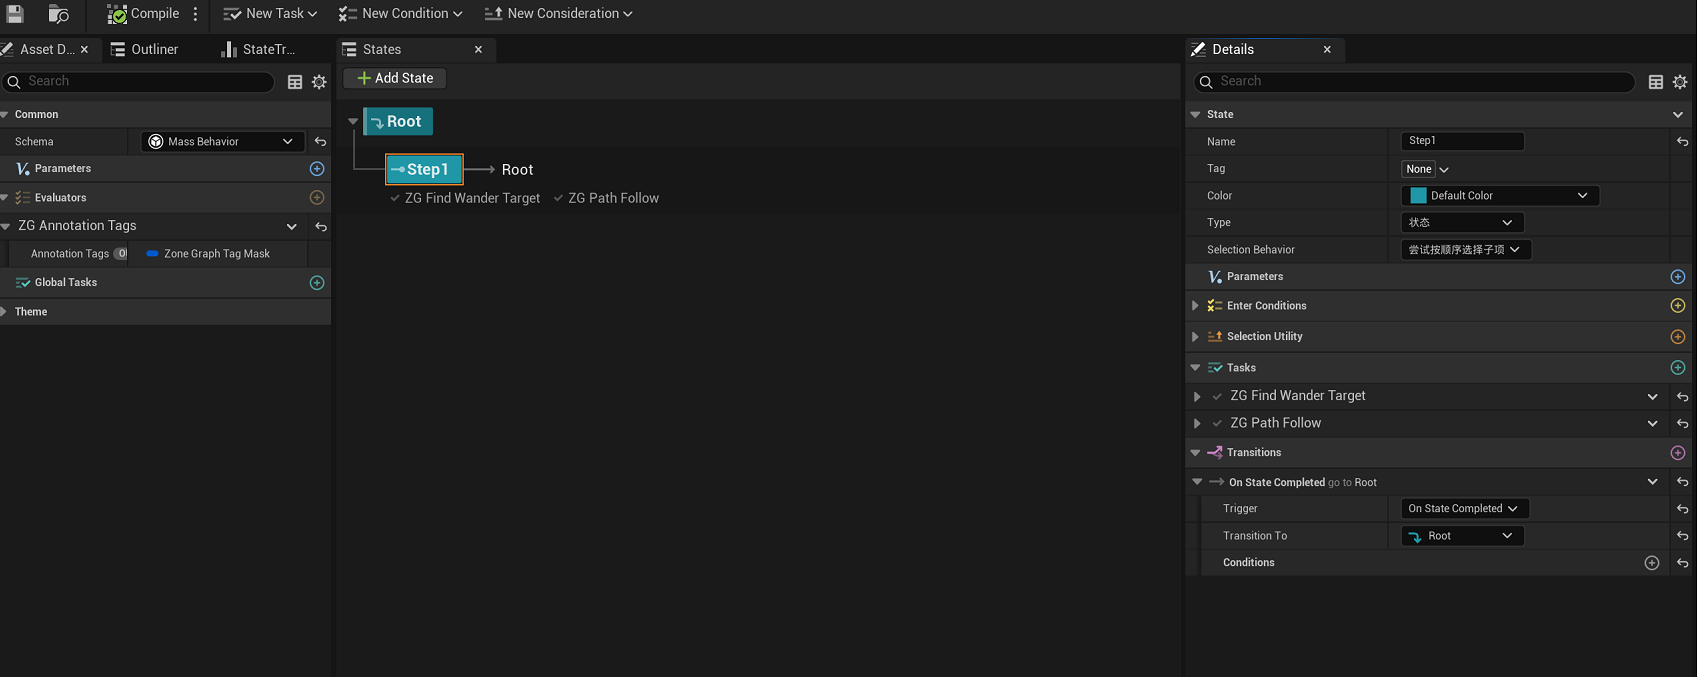Add Enter Condition plus icon
1697x677 pixels.
(1678, 306)
